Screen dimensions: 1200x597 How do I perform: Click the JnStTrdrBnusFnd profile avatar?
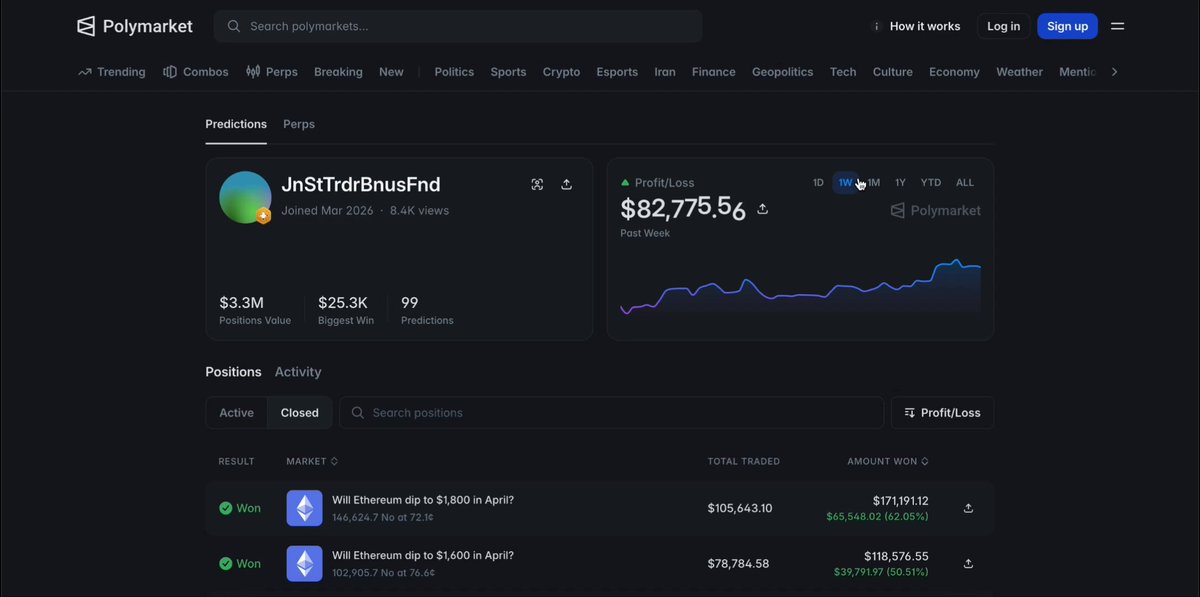point(245,197)
